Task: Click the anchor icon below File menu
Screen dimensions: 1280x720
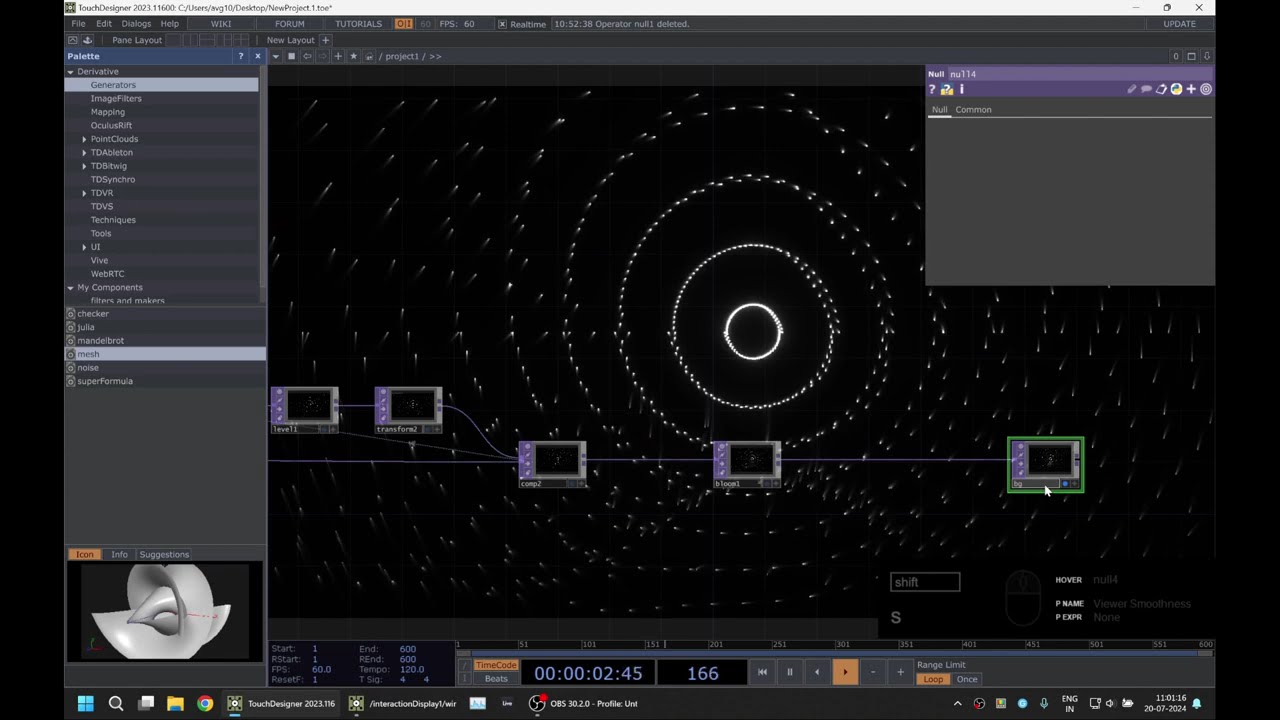Action: click(87, 40)
